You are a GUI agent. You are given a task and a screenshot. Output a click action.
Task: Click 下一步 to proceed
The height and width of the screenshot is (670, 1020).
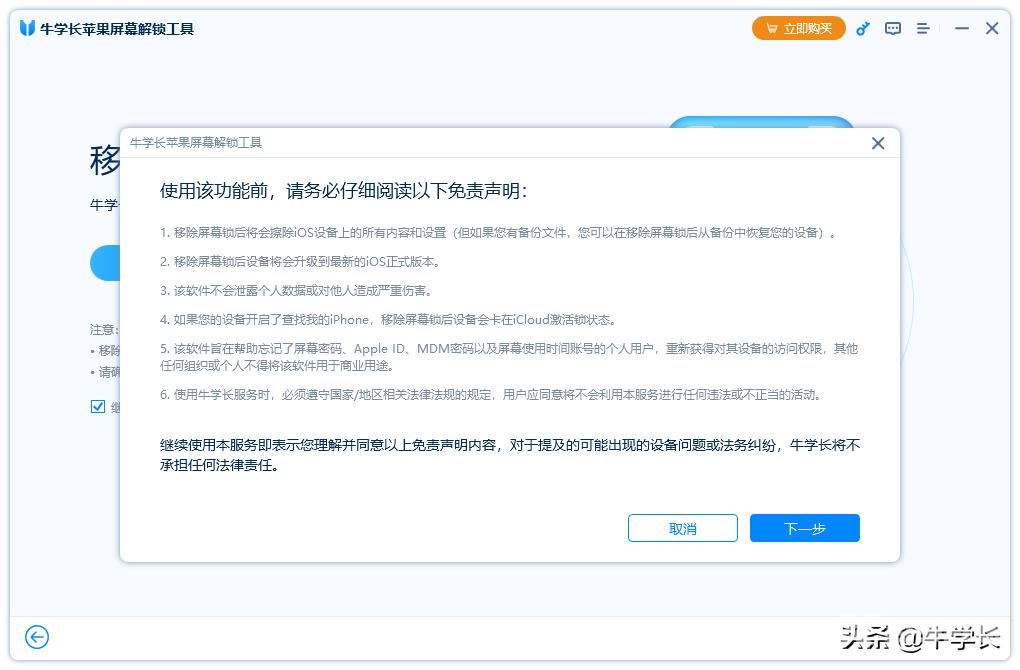(804, 528)
